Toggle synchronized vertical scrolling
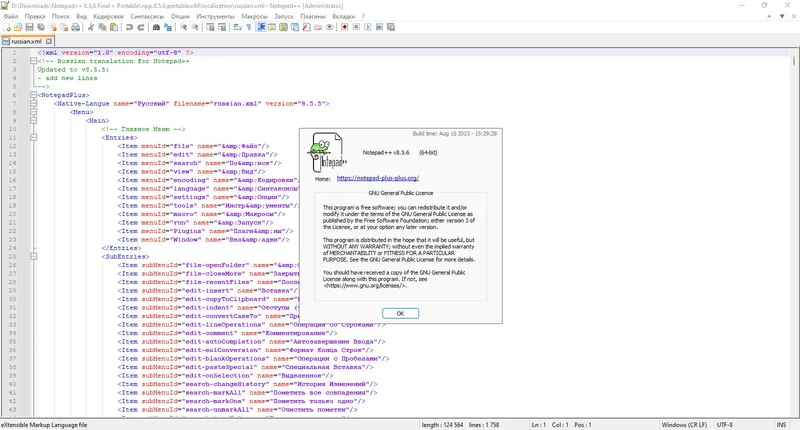Viewport: 800px width, 430px height. [x=210, y=27]
